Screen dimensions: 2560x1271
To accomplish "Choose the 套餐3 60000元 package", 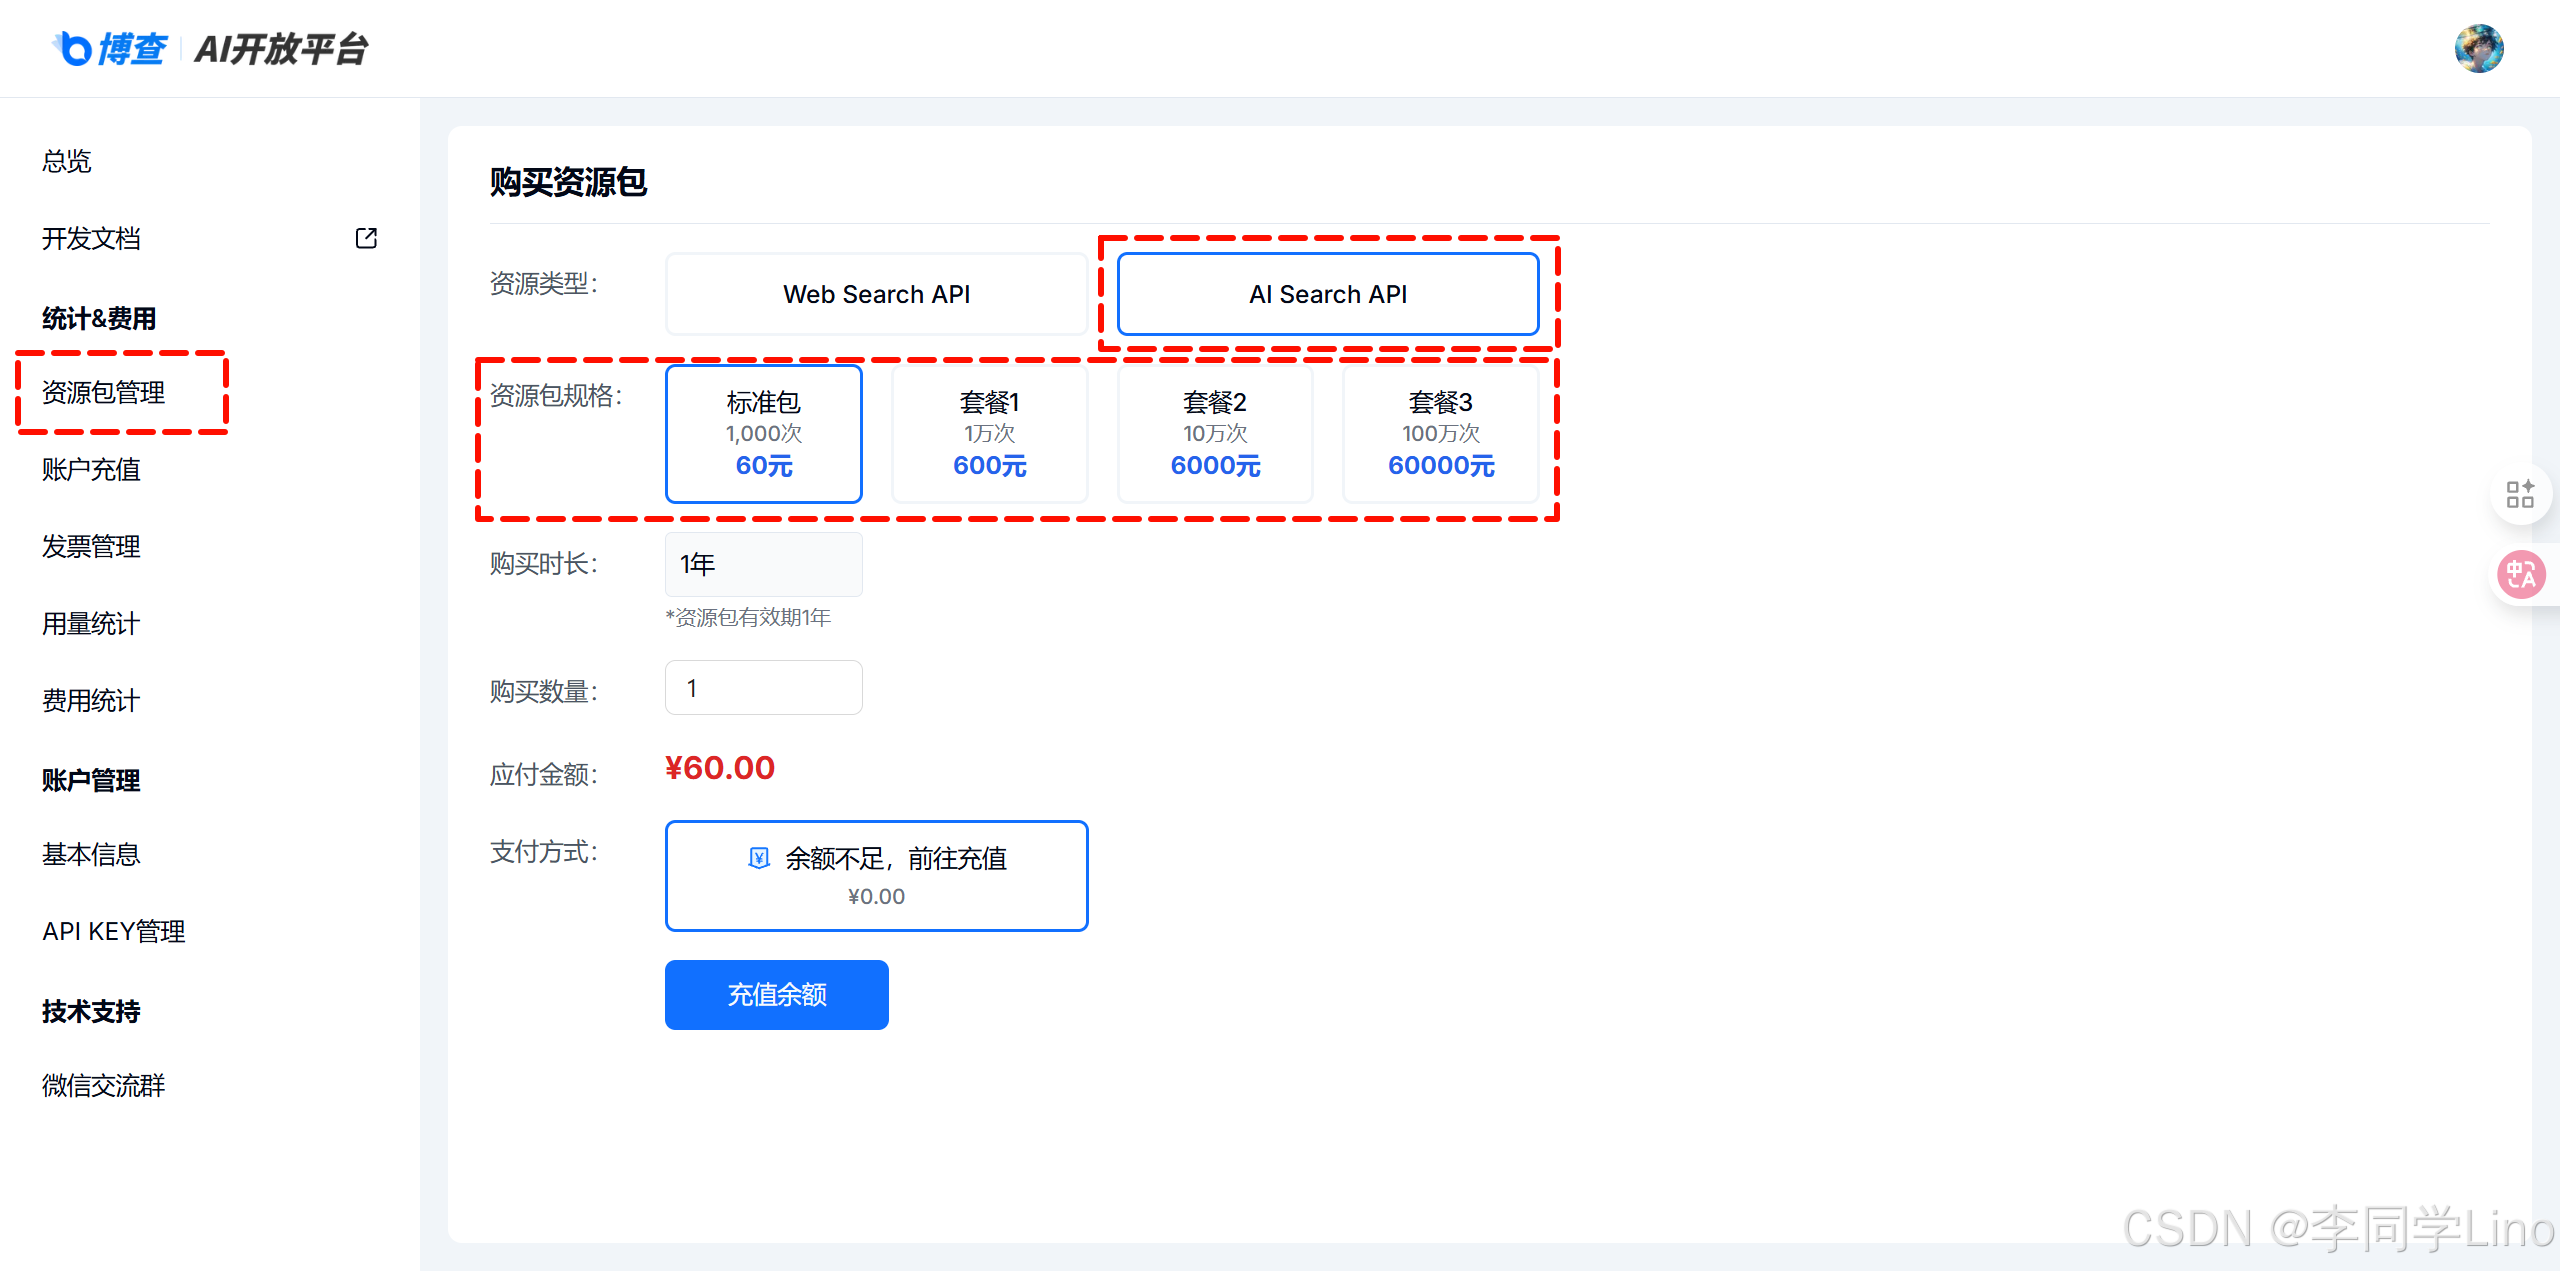I will tap(1440, 433).
